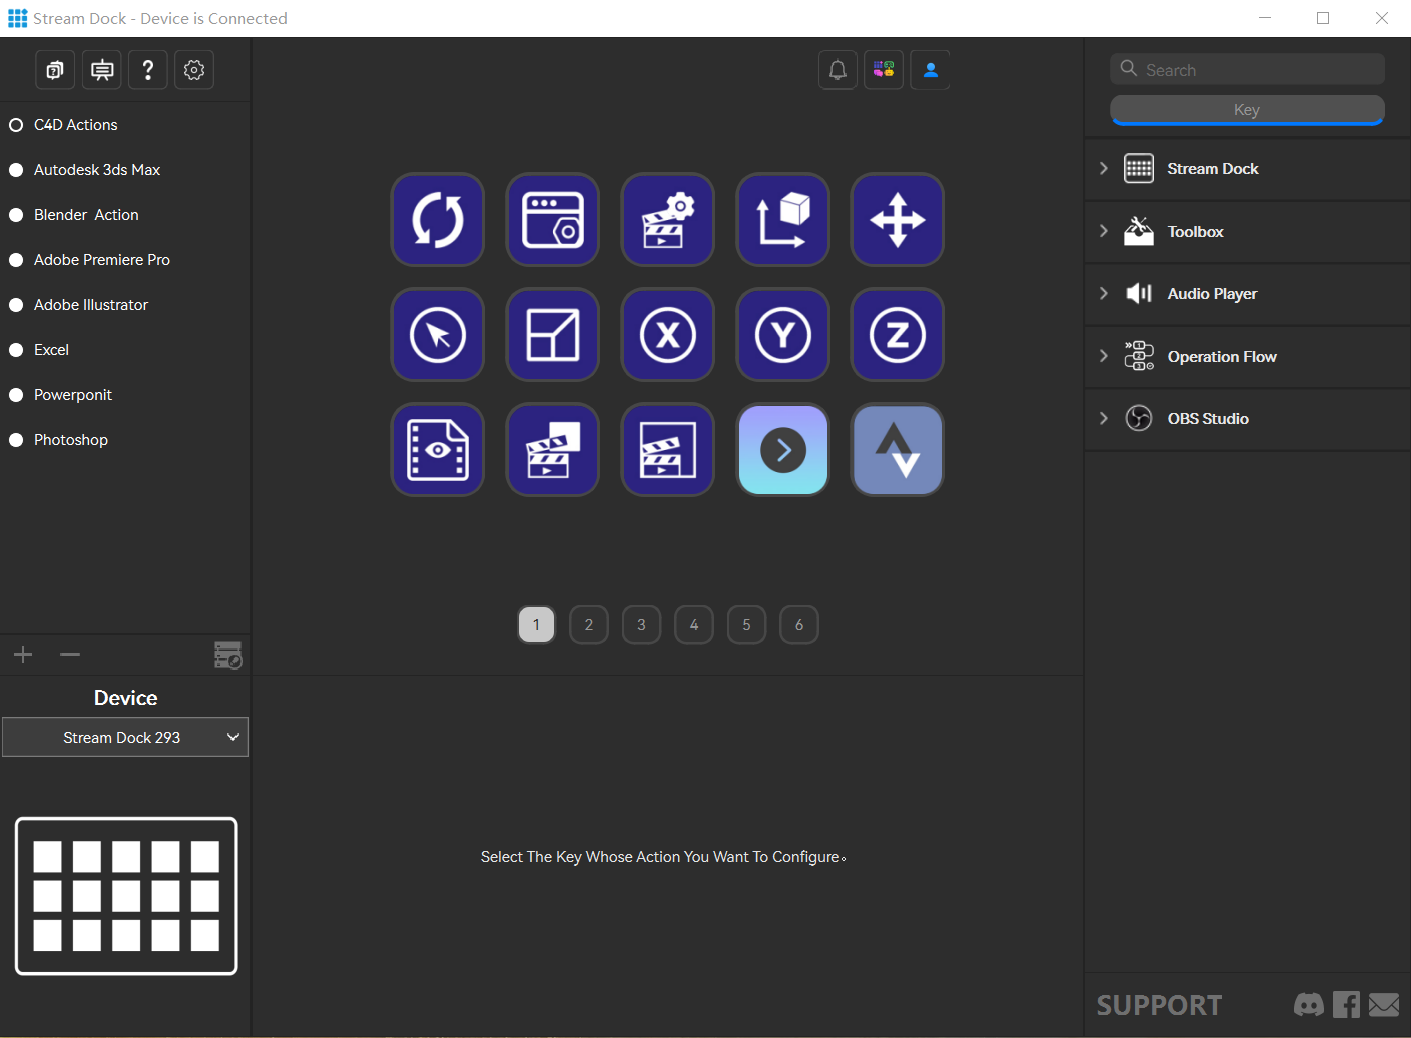Screen dimensions: 1411x1038
Task: Click the Search actions input field
Action: tap(1247, 69)
